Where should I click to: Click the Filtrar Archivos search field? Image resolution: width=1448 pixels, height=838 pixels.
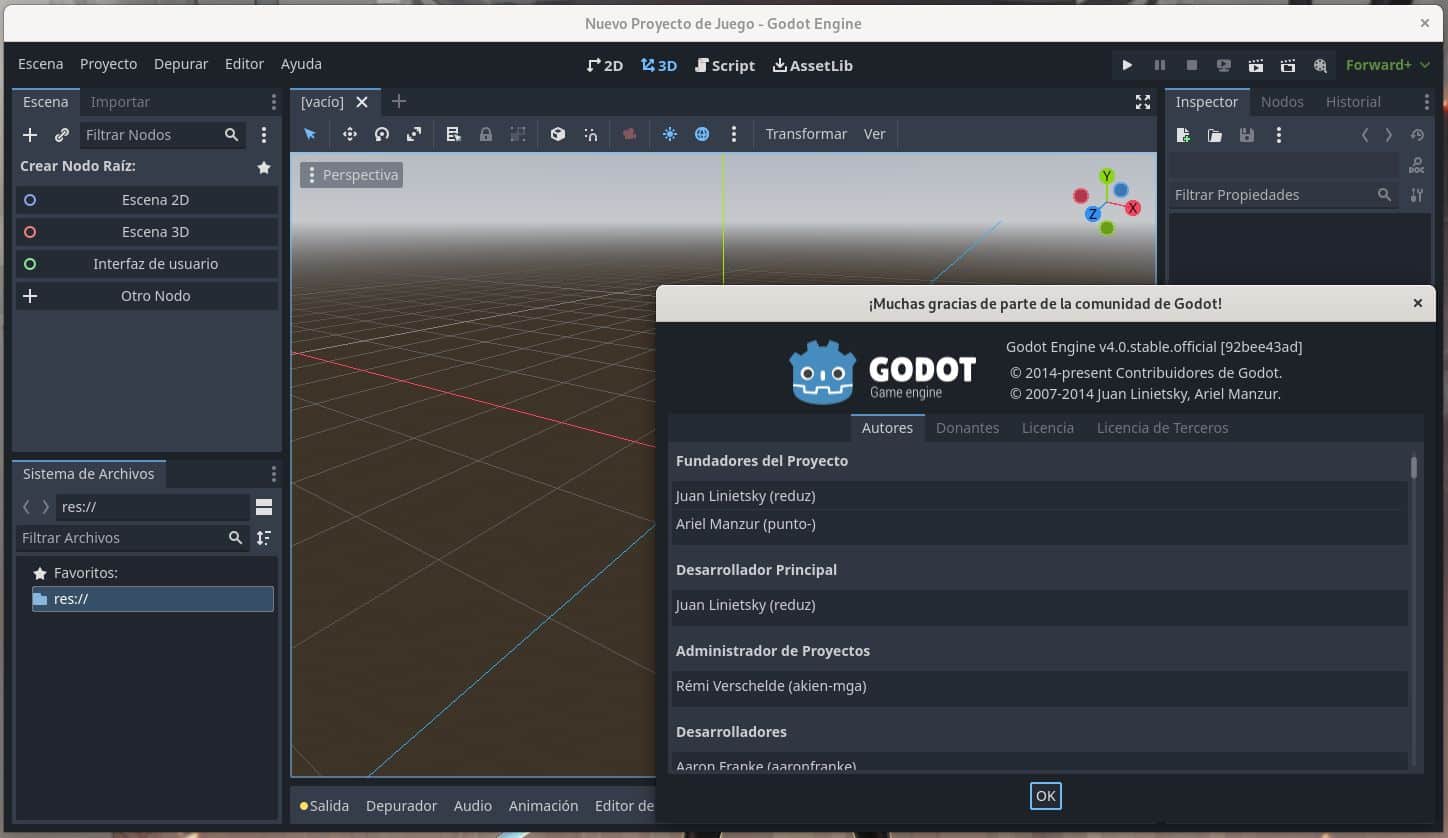click(133, 538)
